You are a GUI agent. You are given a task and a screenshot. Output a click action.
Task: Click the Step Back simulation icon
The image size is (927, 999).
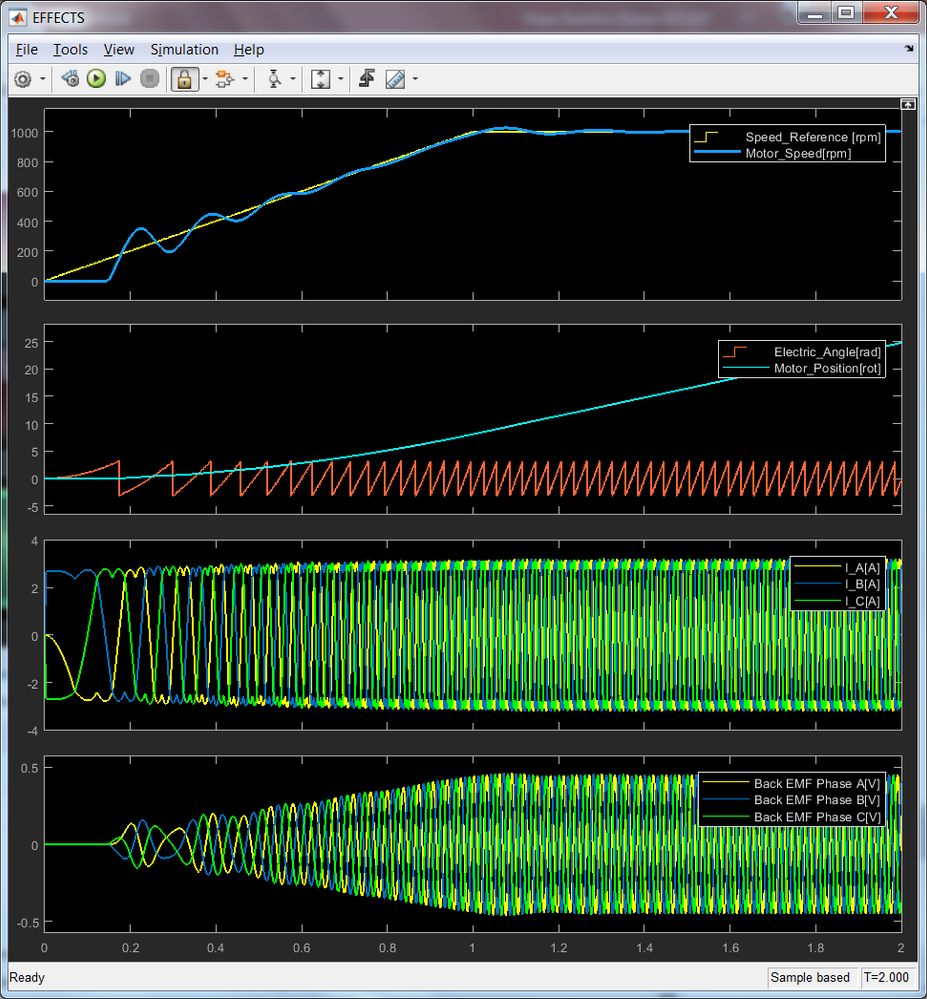[70, 79]
